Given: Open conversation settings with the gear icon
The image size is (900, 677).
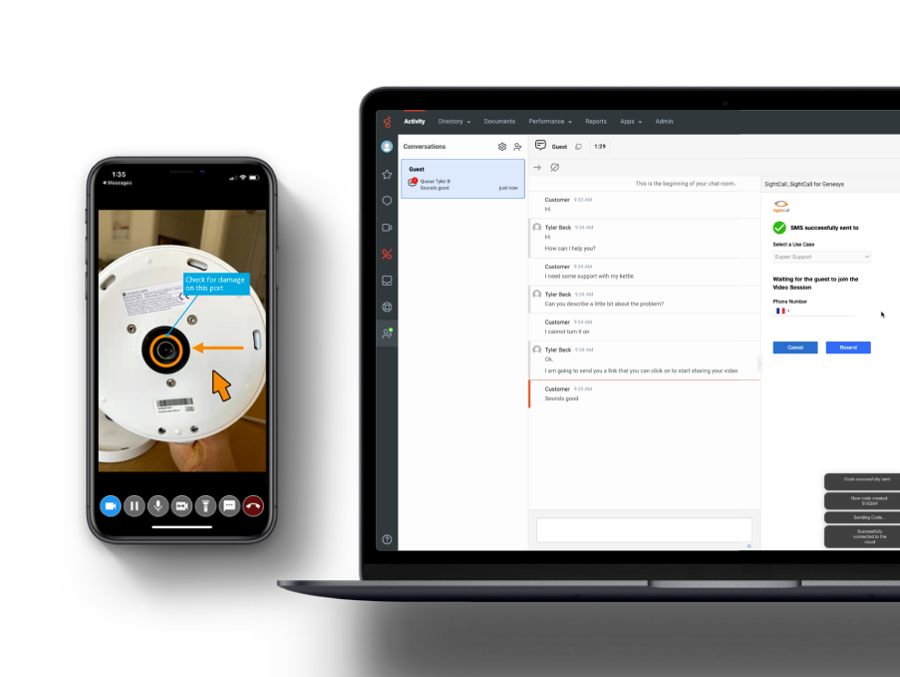Looking at the screenshot, I should (x=502, y=146).
